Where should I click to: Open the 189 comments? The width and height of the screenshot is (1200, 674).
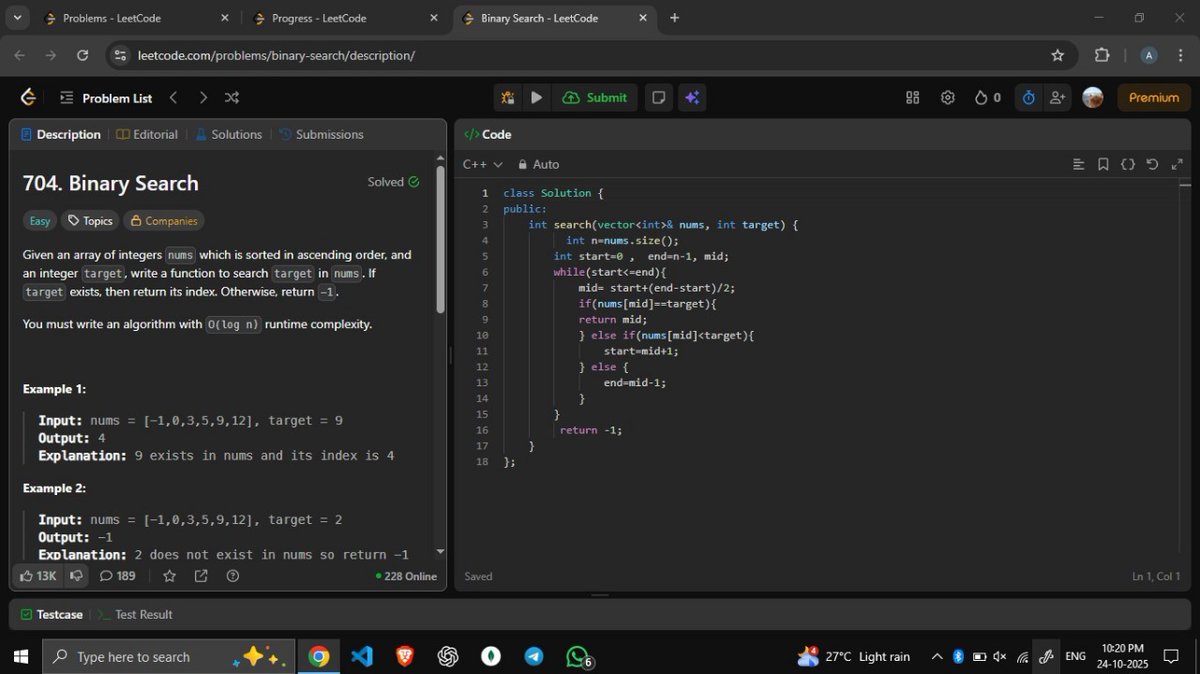[118, 576]
